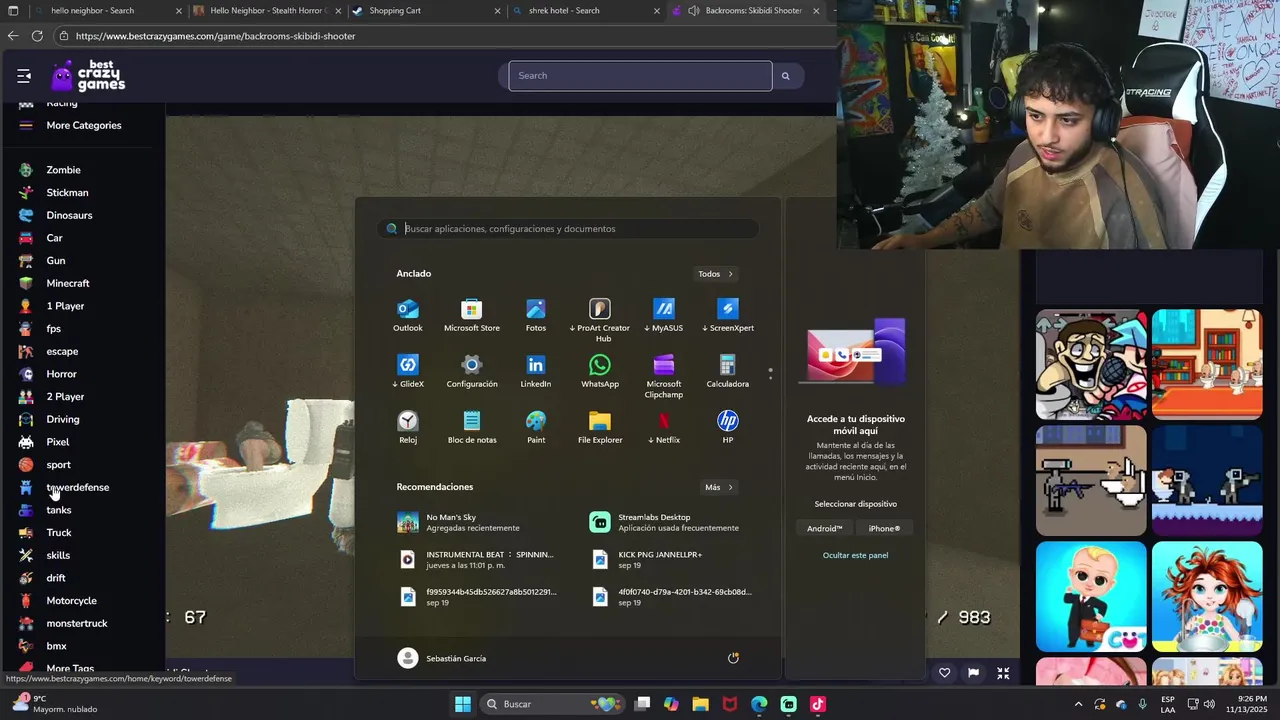Screen dimensions: 1280x720
Task: Launch Microsoft Store pinned app
Action: point(471,315)
